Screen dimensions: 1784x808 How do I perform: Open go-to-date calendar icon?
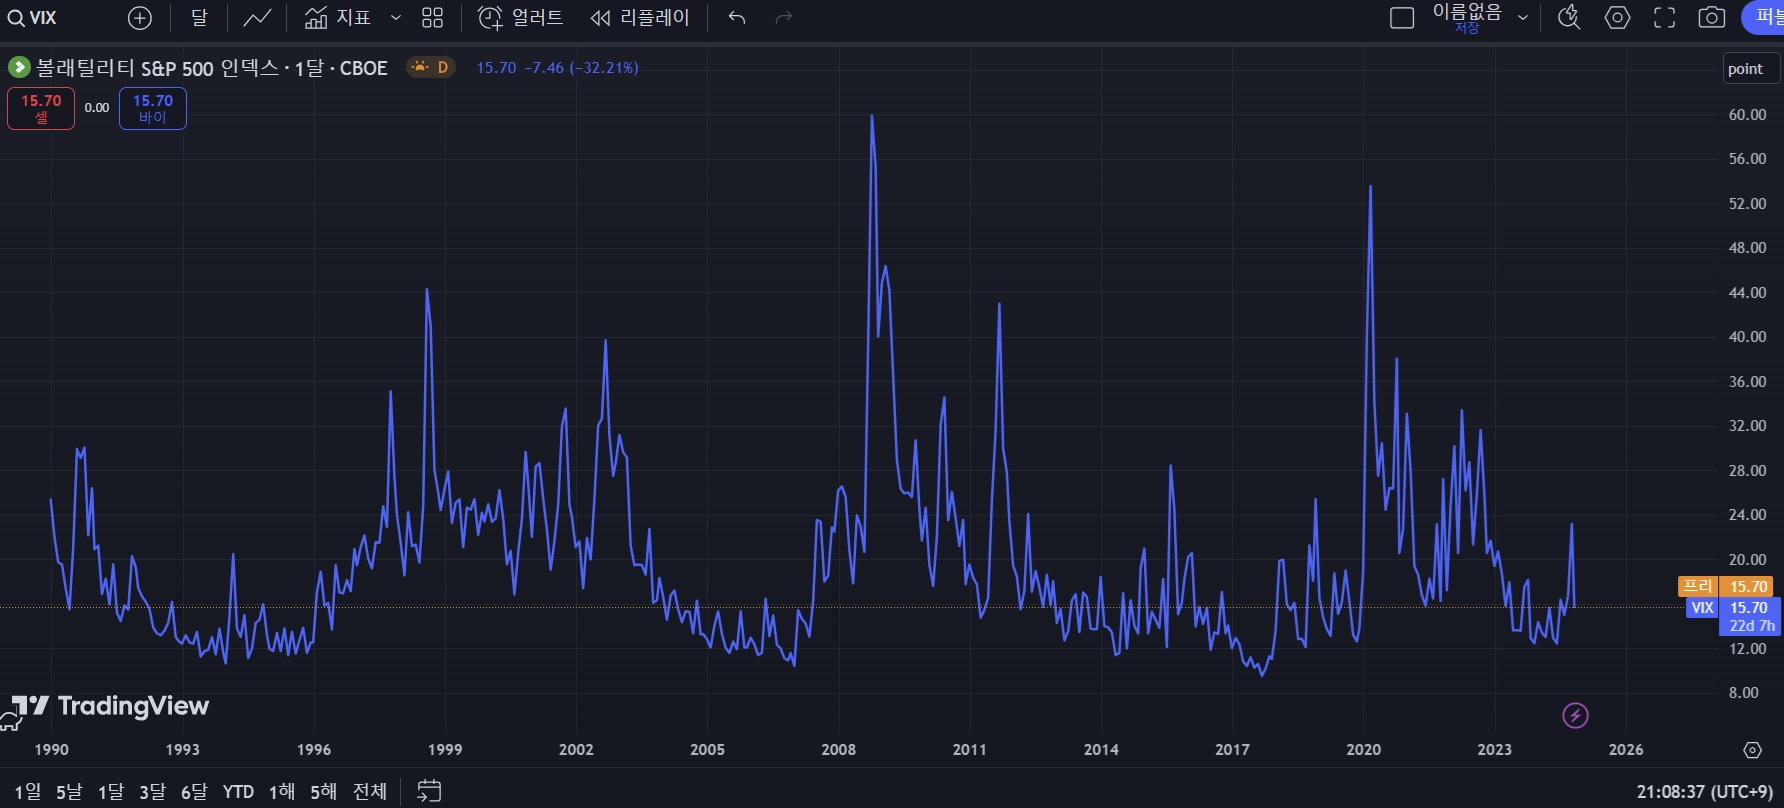(x=429, y=791)
